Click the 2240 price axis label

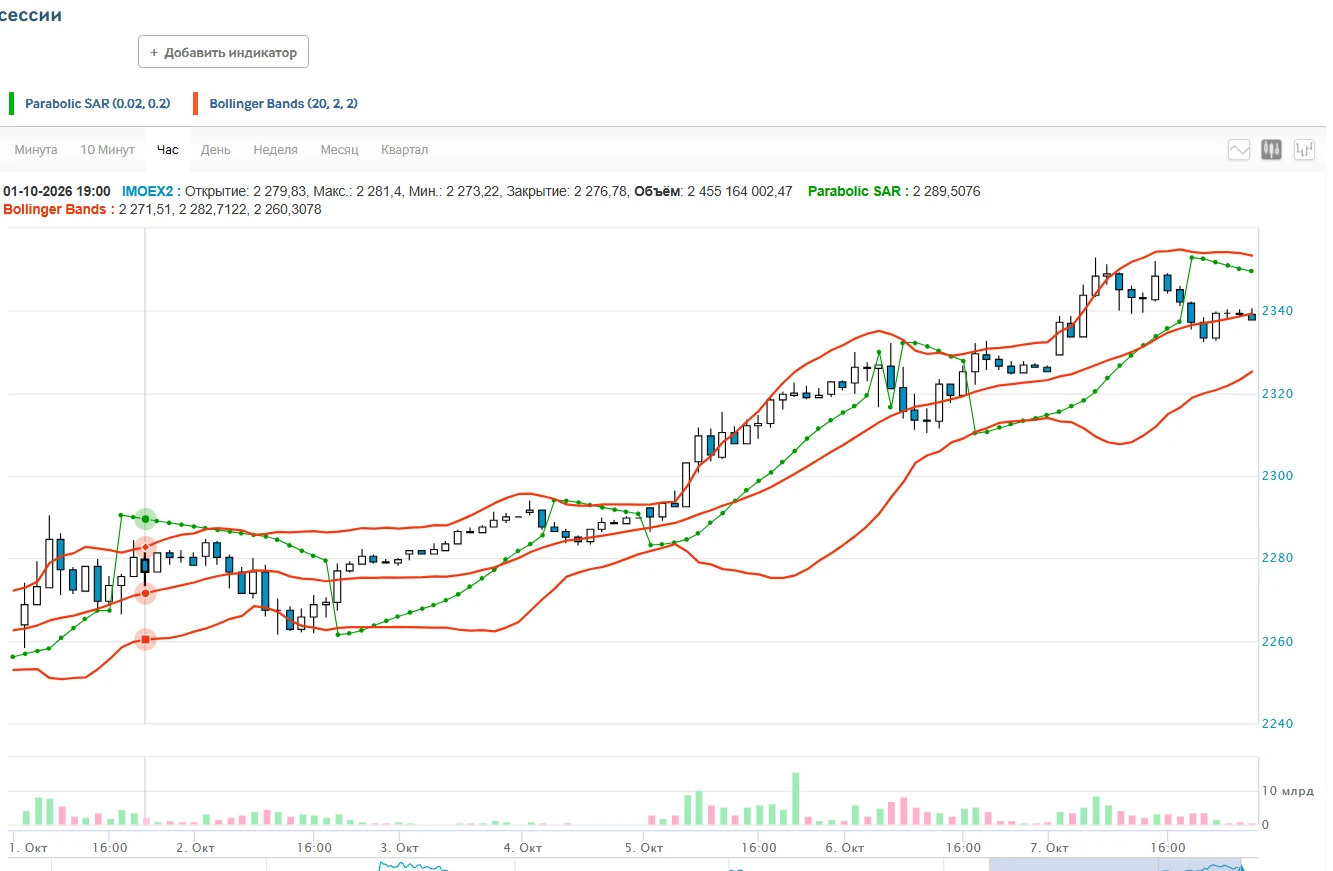point(1279,724)
